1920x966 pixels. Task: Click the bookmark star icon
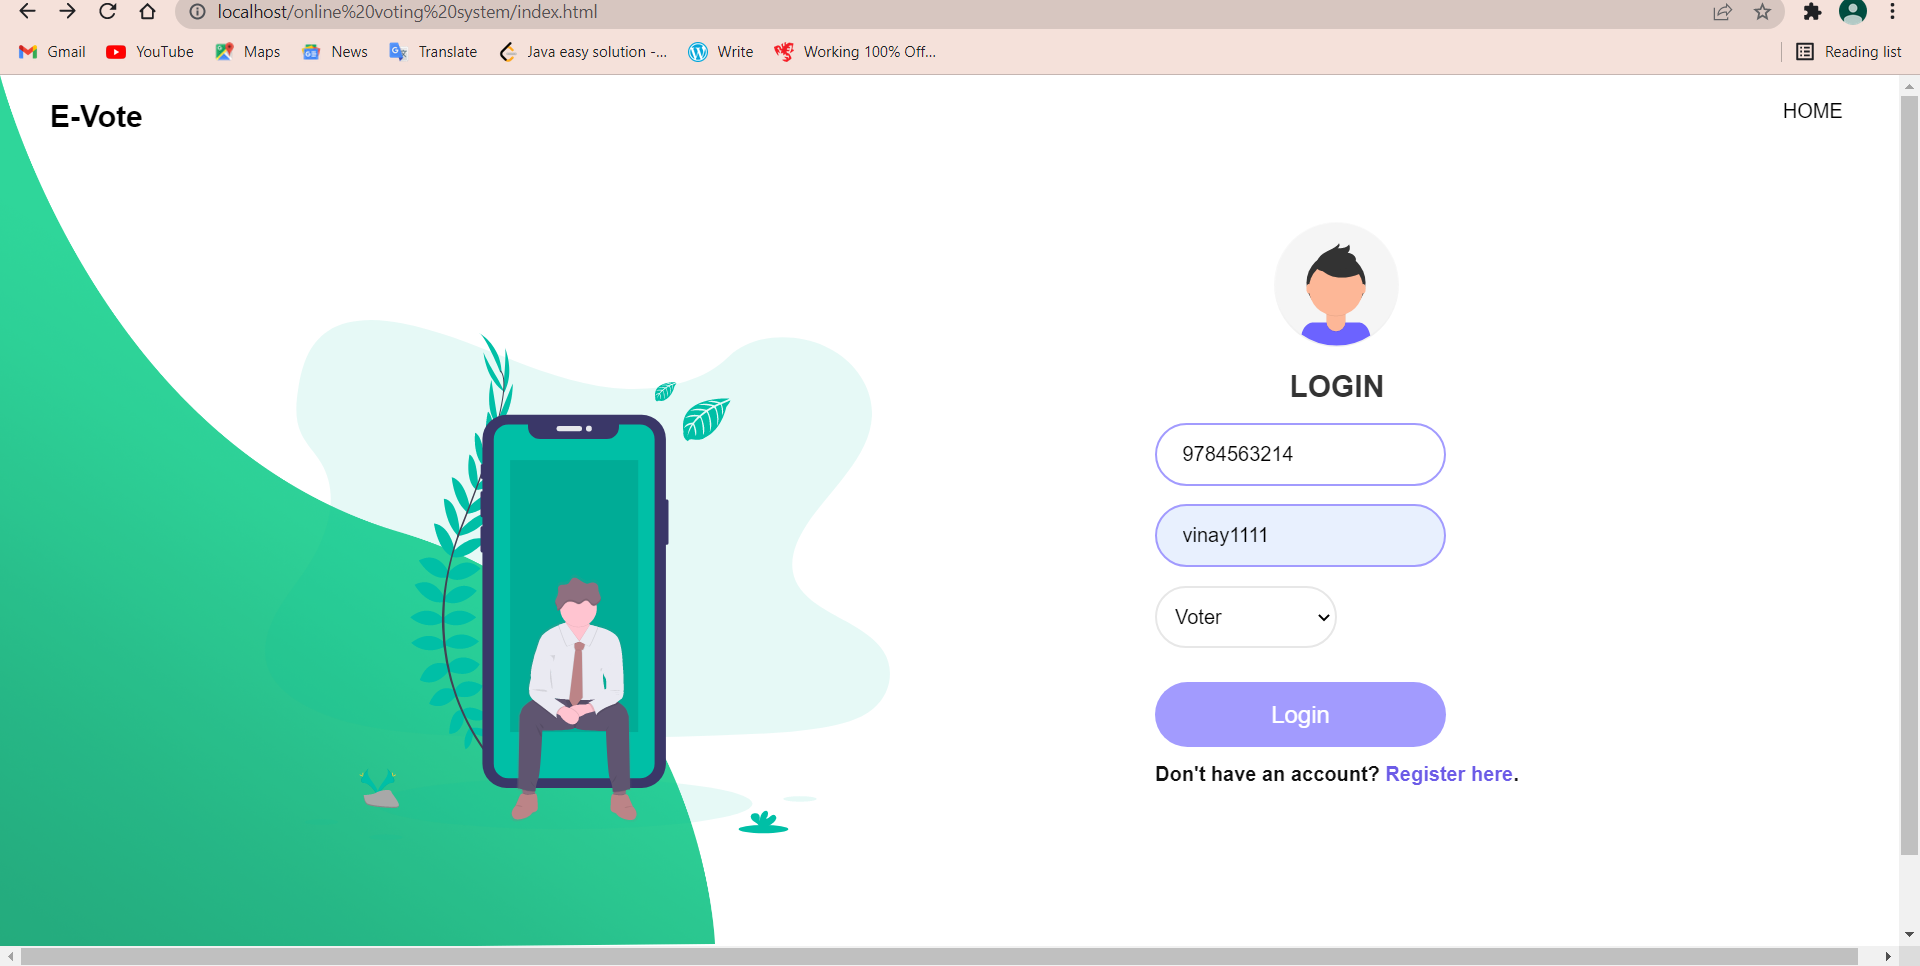point(1763,12)
